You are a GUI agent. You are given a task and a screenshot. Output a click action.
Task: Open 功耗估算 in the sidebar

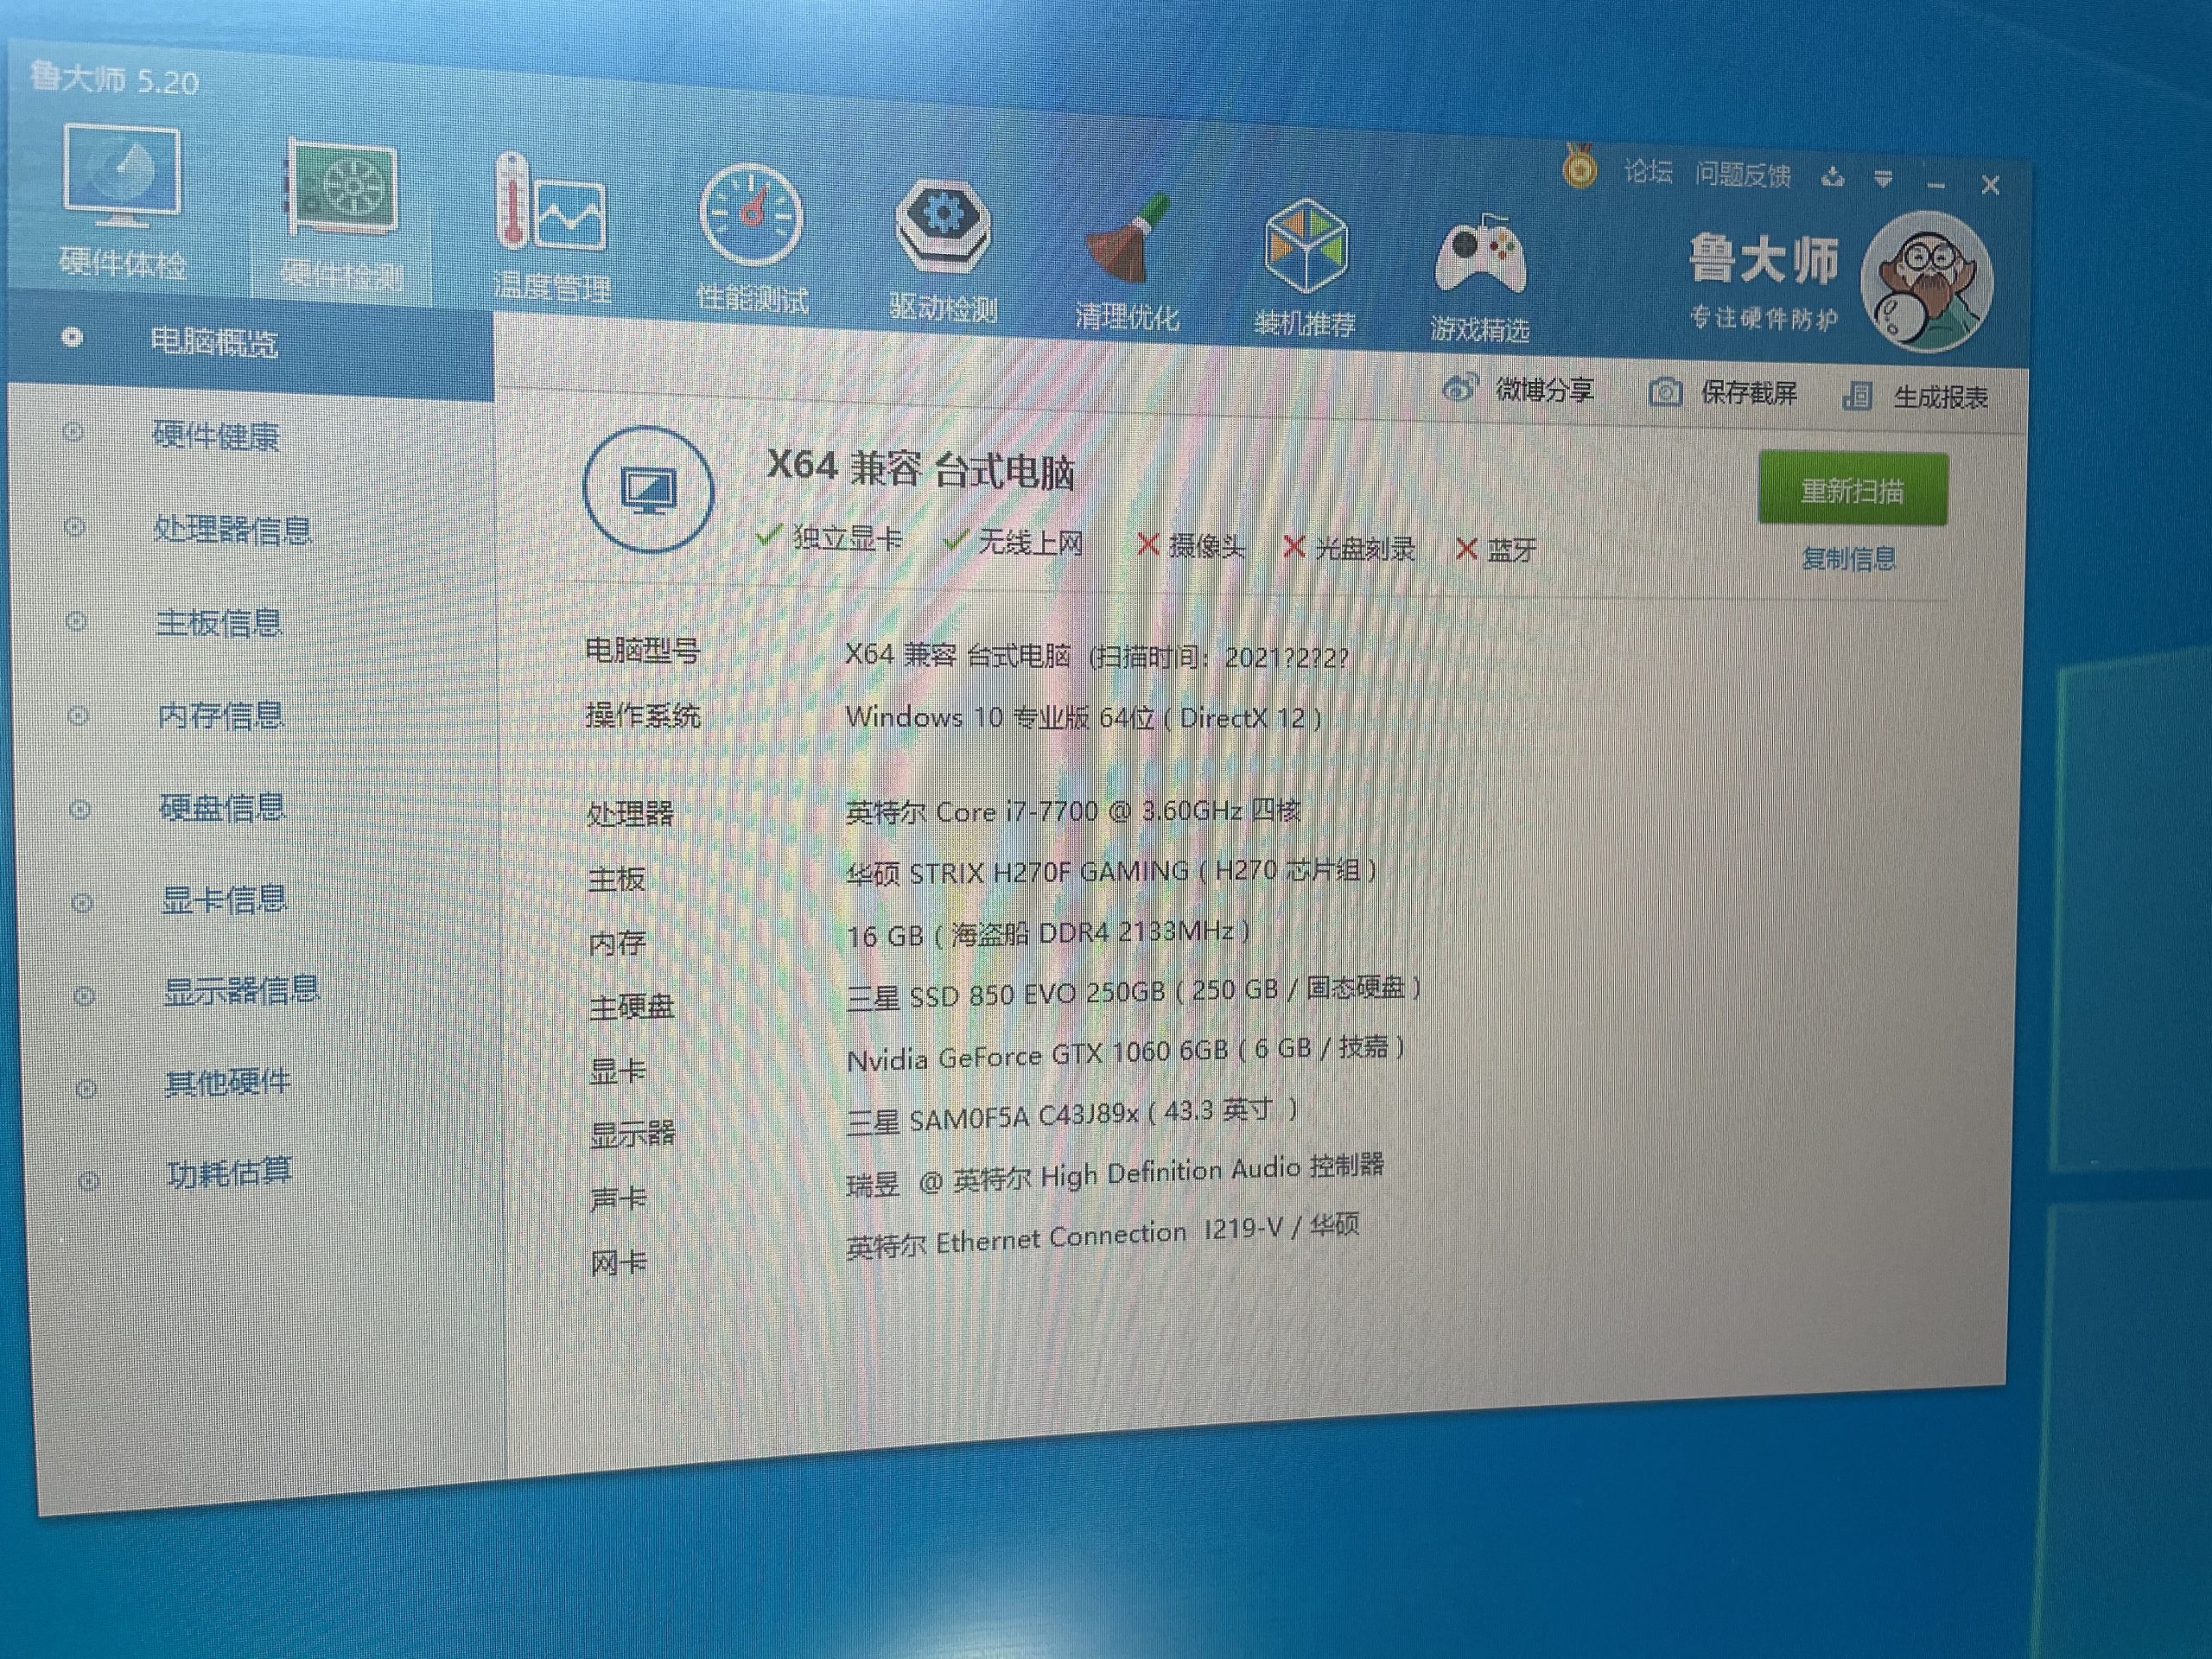coord(229,1172)
